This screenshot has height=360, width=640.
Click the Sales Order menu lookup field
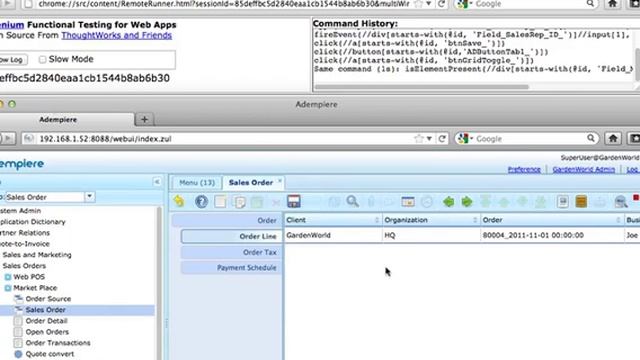45,197
